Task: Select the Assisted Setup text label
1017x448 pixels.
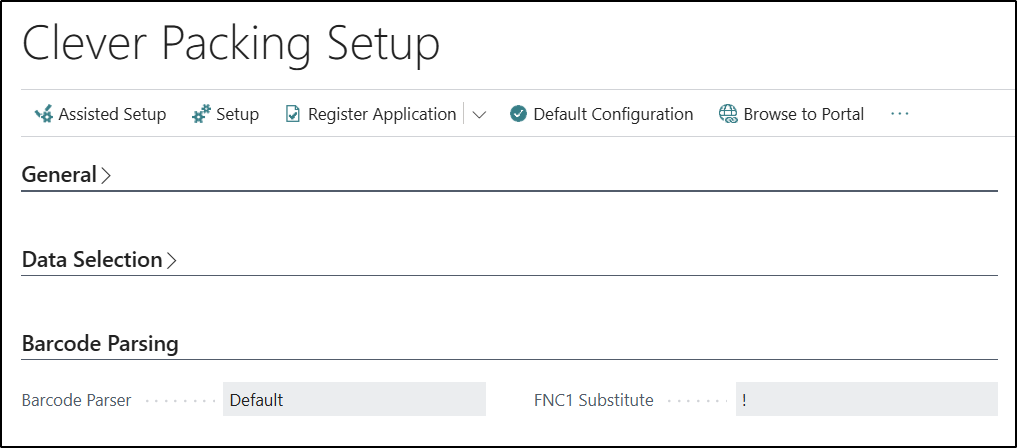Action: [x=112, y=115]
